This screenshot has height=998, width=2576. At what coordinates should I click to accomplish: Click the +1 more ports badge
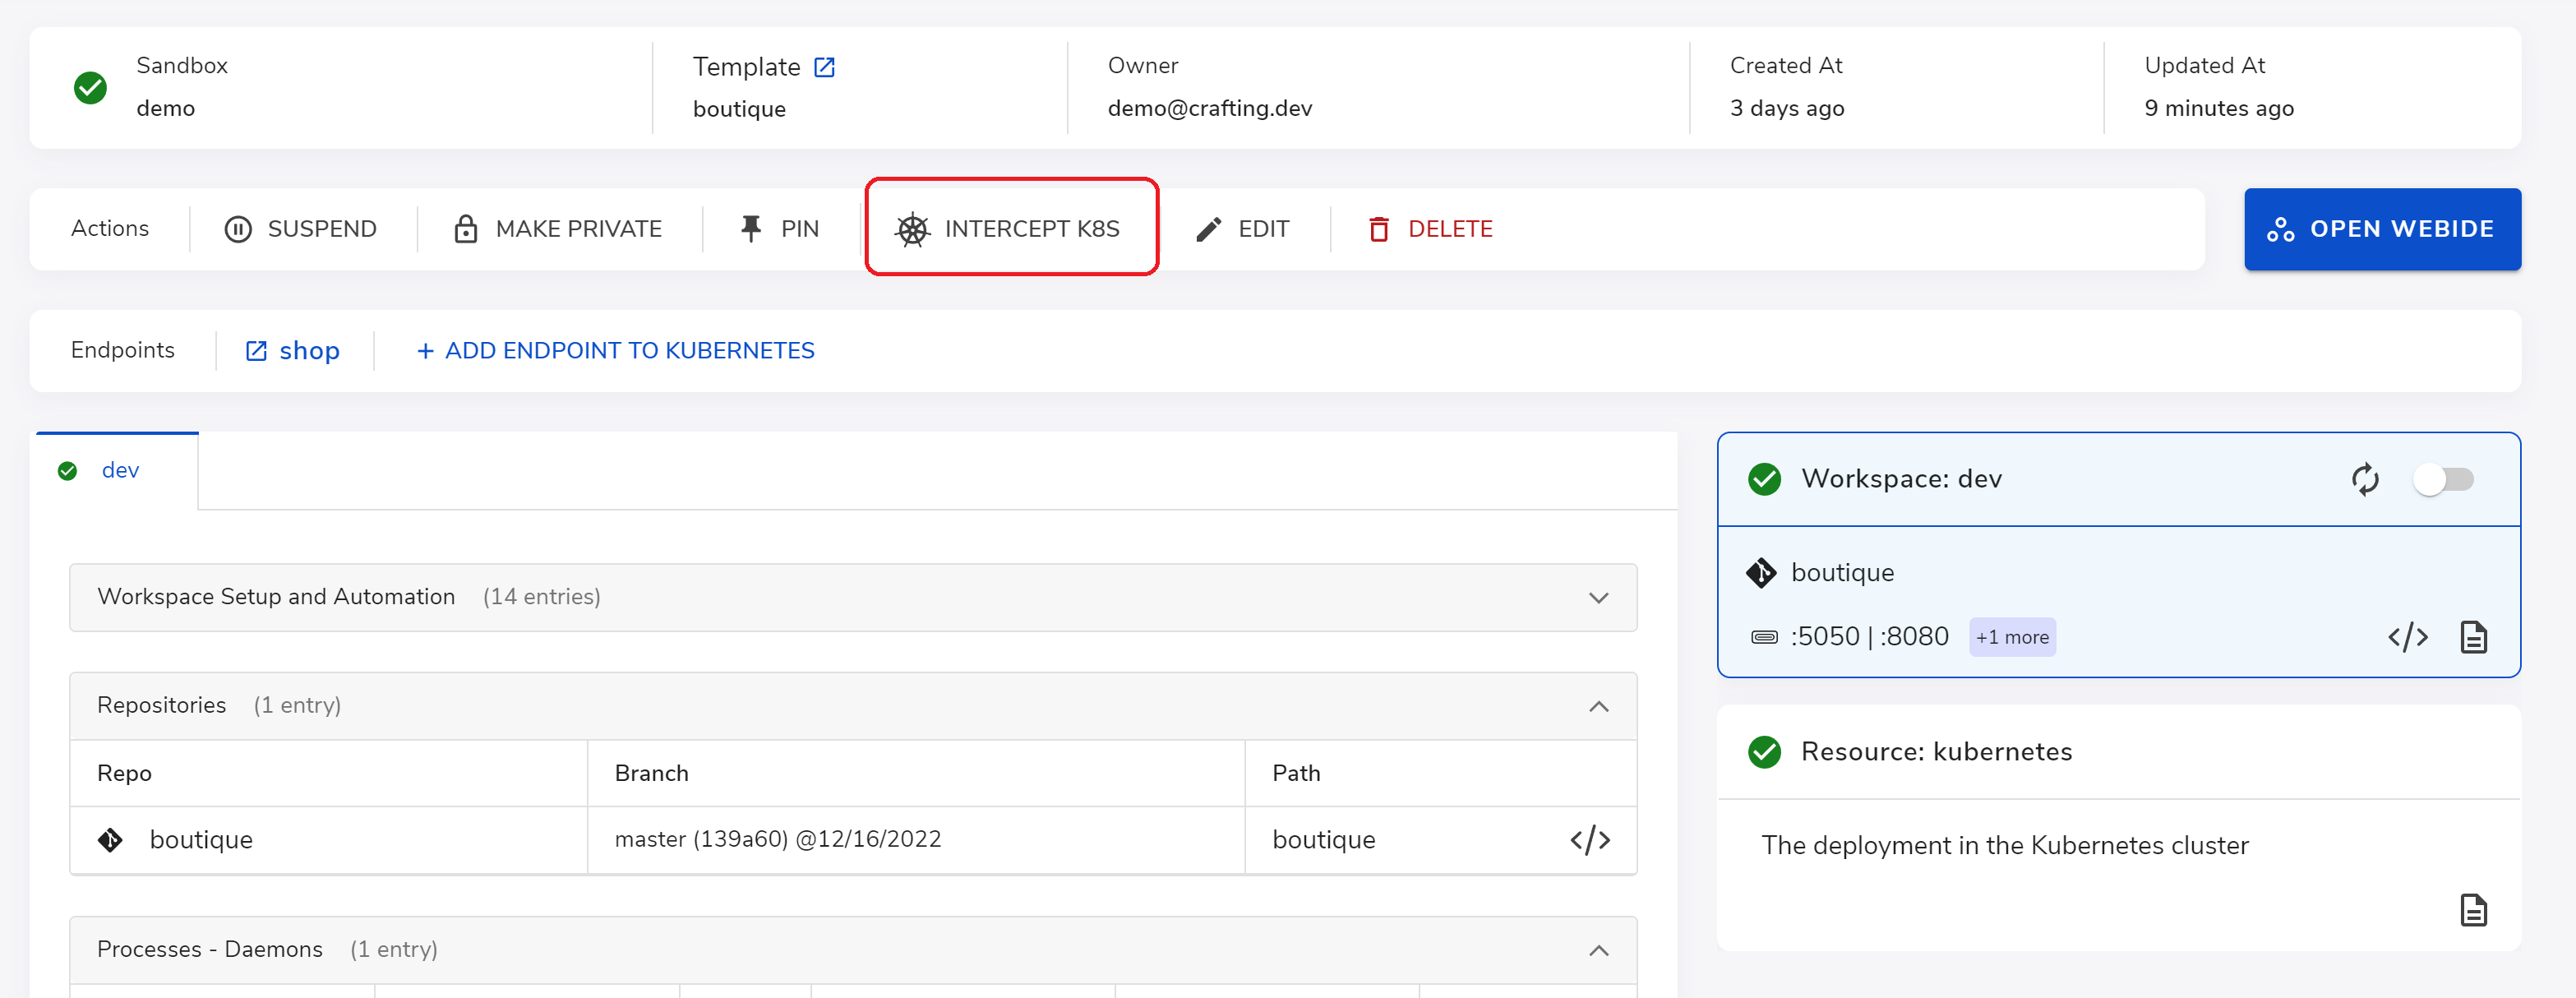pos(2012,637)
